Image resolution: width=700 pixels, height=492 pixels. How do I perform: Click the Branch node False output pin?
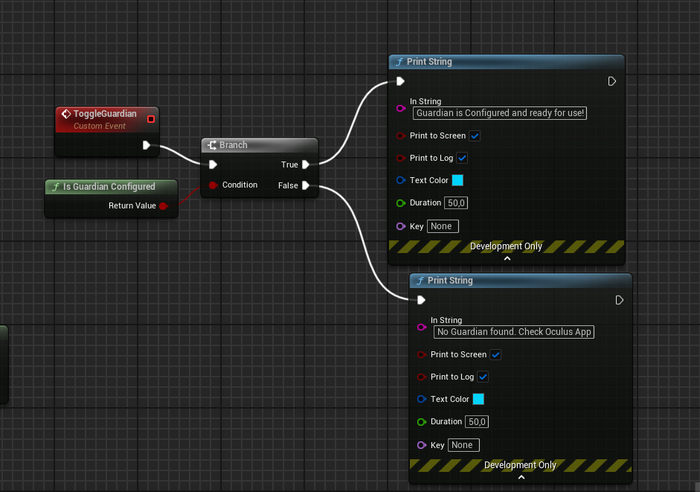[x=306, y=185]
